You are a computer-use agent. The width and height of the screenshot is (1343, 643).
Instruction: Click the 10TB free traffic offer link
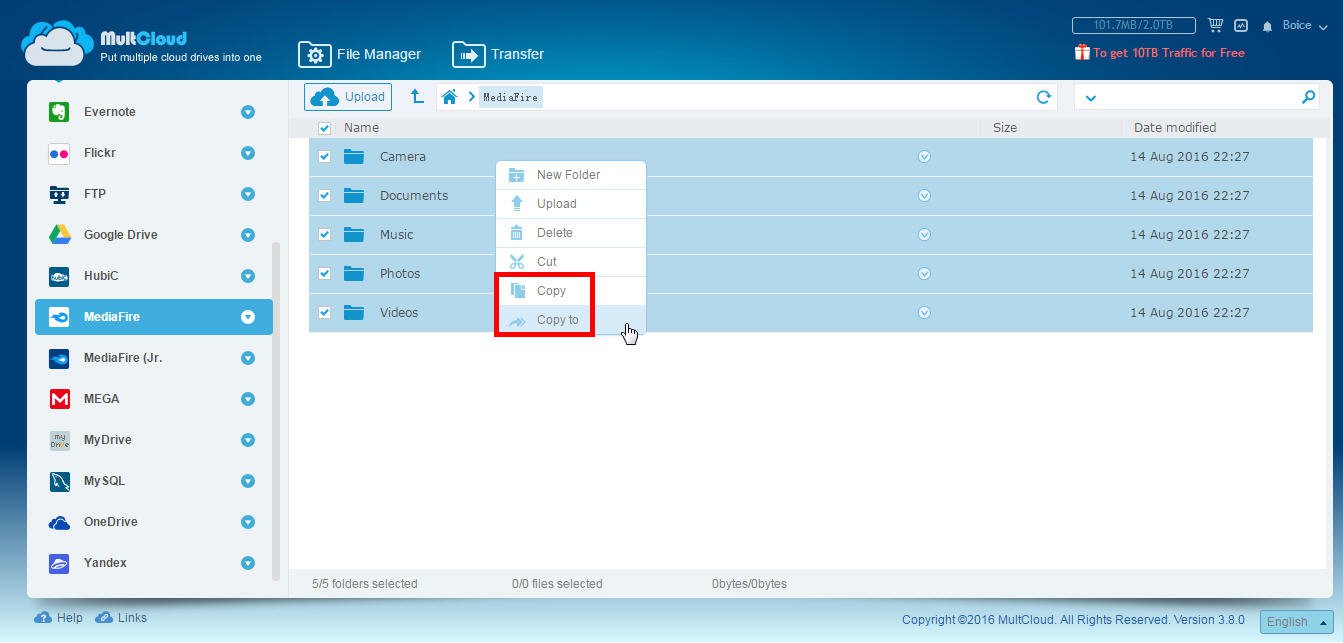pos(1169,53)
